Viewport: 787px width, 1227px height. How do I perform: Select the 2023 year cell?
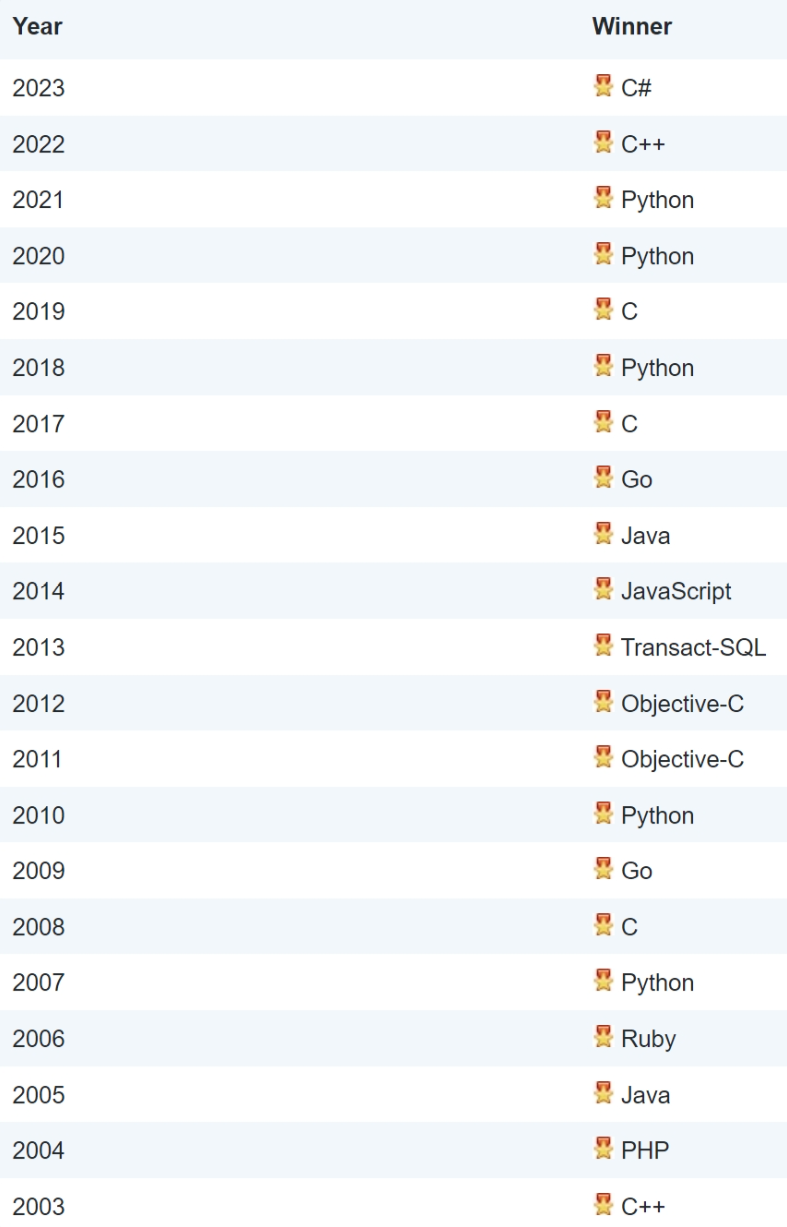coord(38,88)
